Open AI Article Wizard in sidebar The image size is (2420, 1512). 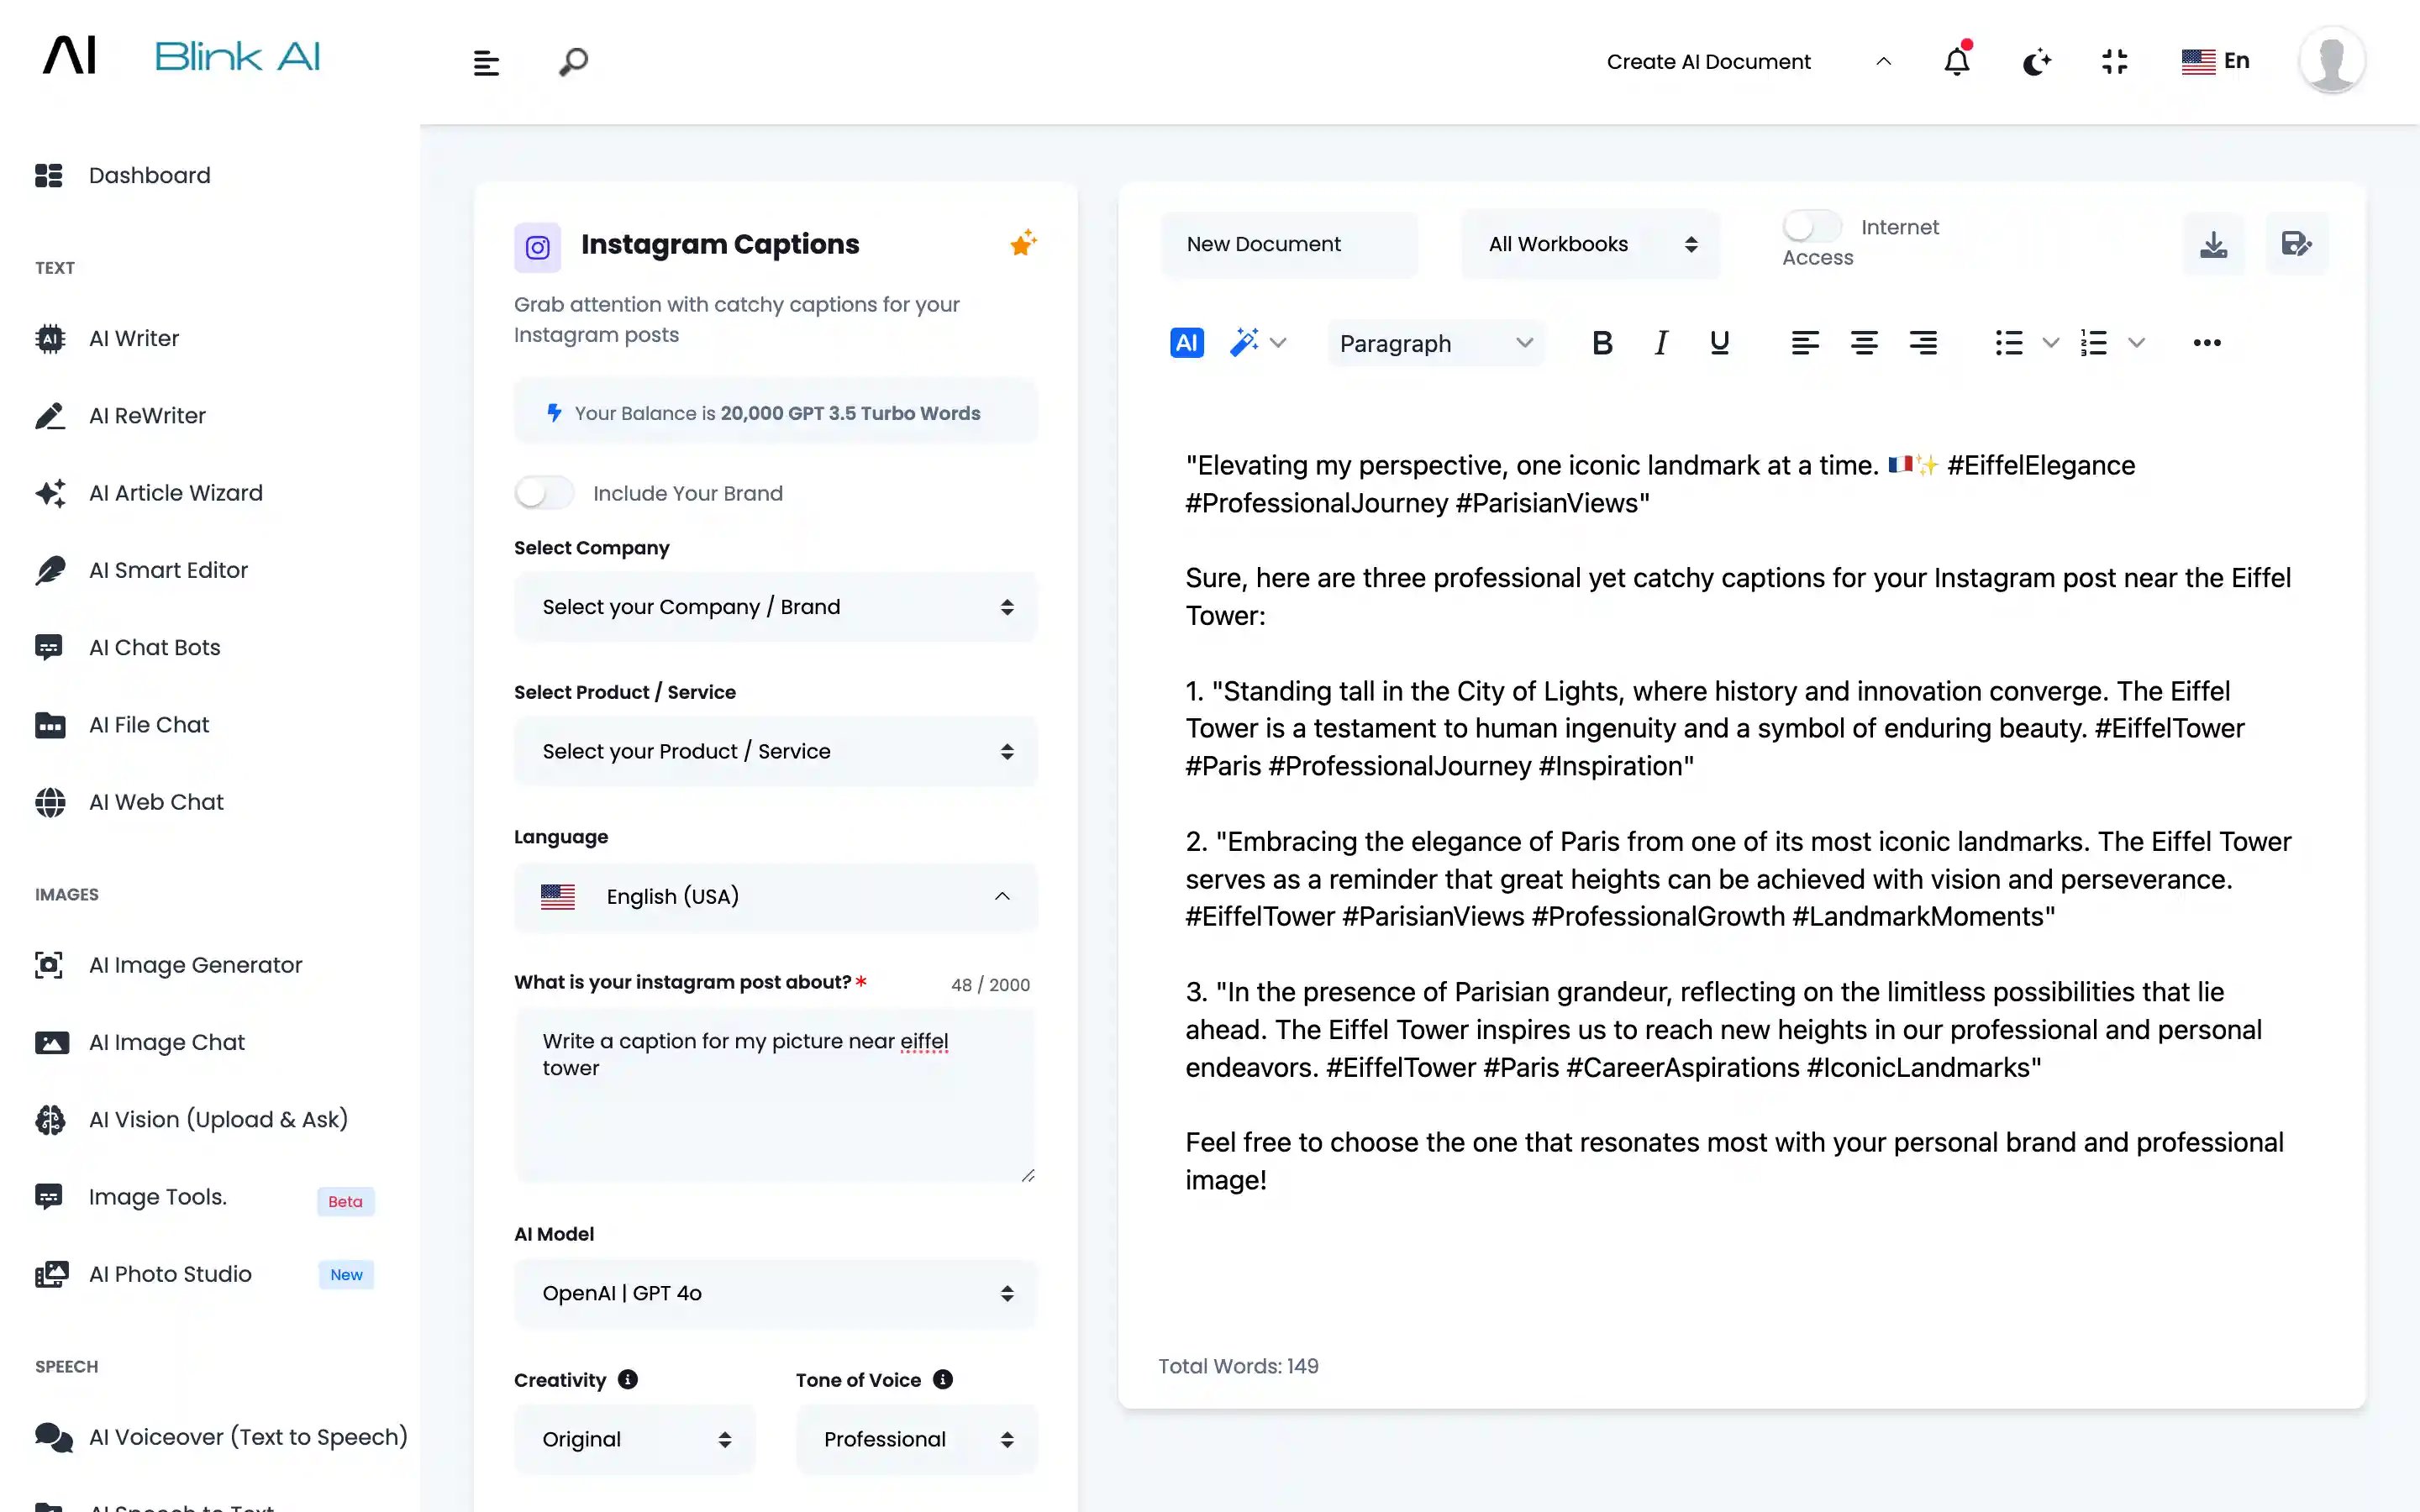[x=176, y=493]
